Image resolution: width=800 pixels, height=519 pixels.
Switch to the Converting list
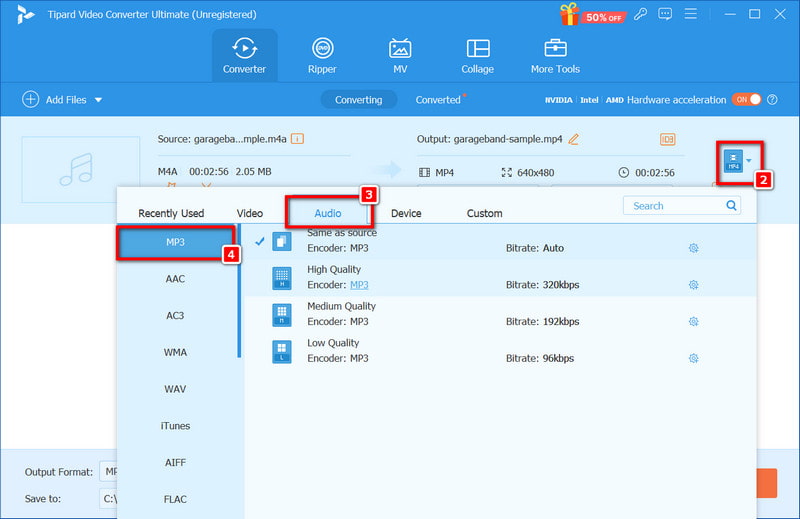[358, 100]
